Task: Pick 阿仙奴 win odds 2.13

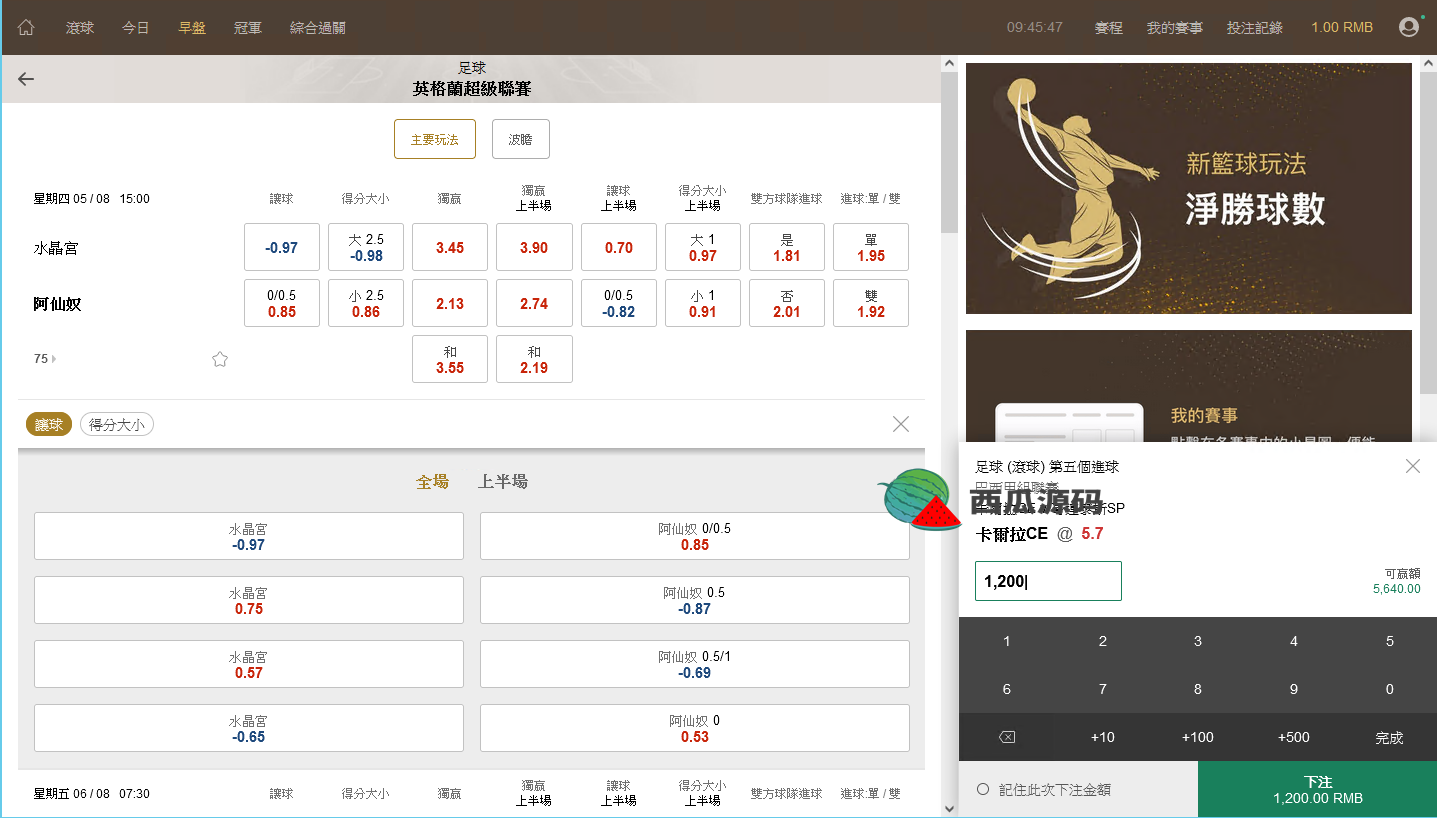Action: 450,303
